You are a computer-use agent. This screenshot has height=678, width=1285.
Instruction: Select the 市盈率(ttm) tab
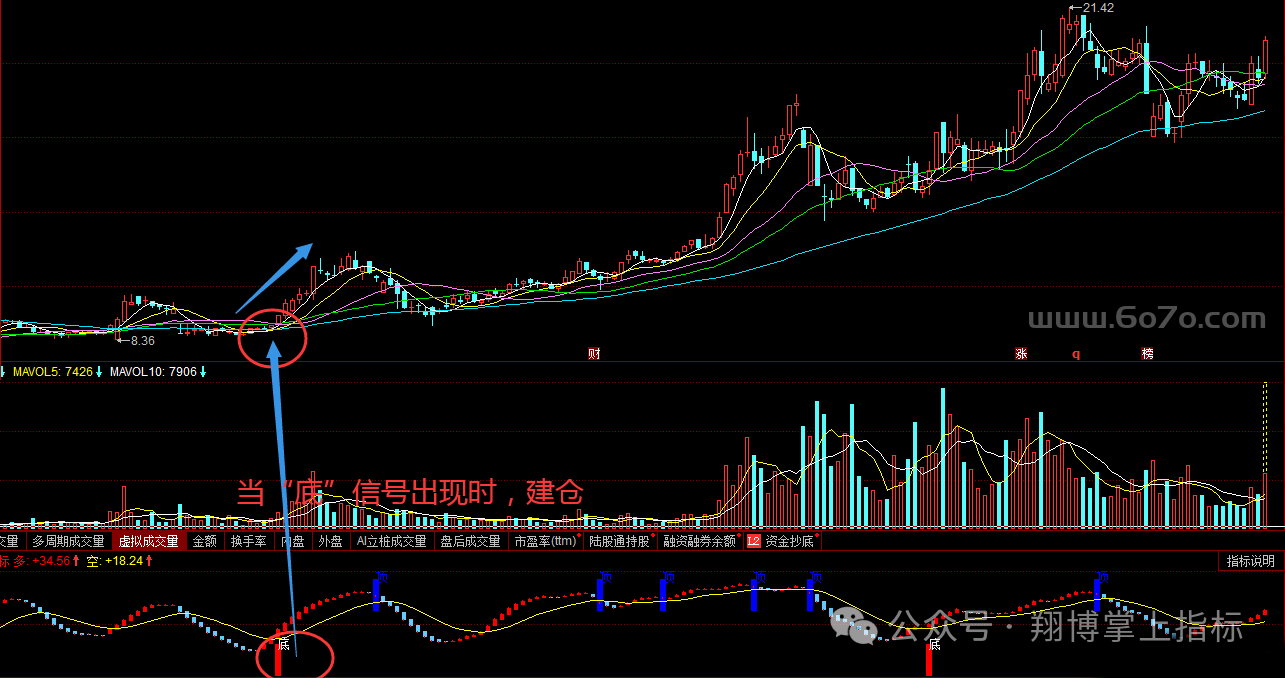coord(545,541)
